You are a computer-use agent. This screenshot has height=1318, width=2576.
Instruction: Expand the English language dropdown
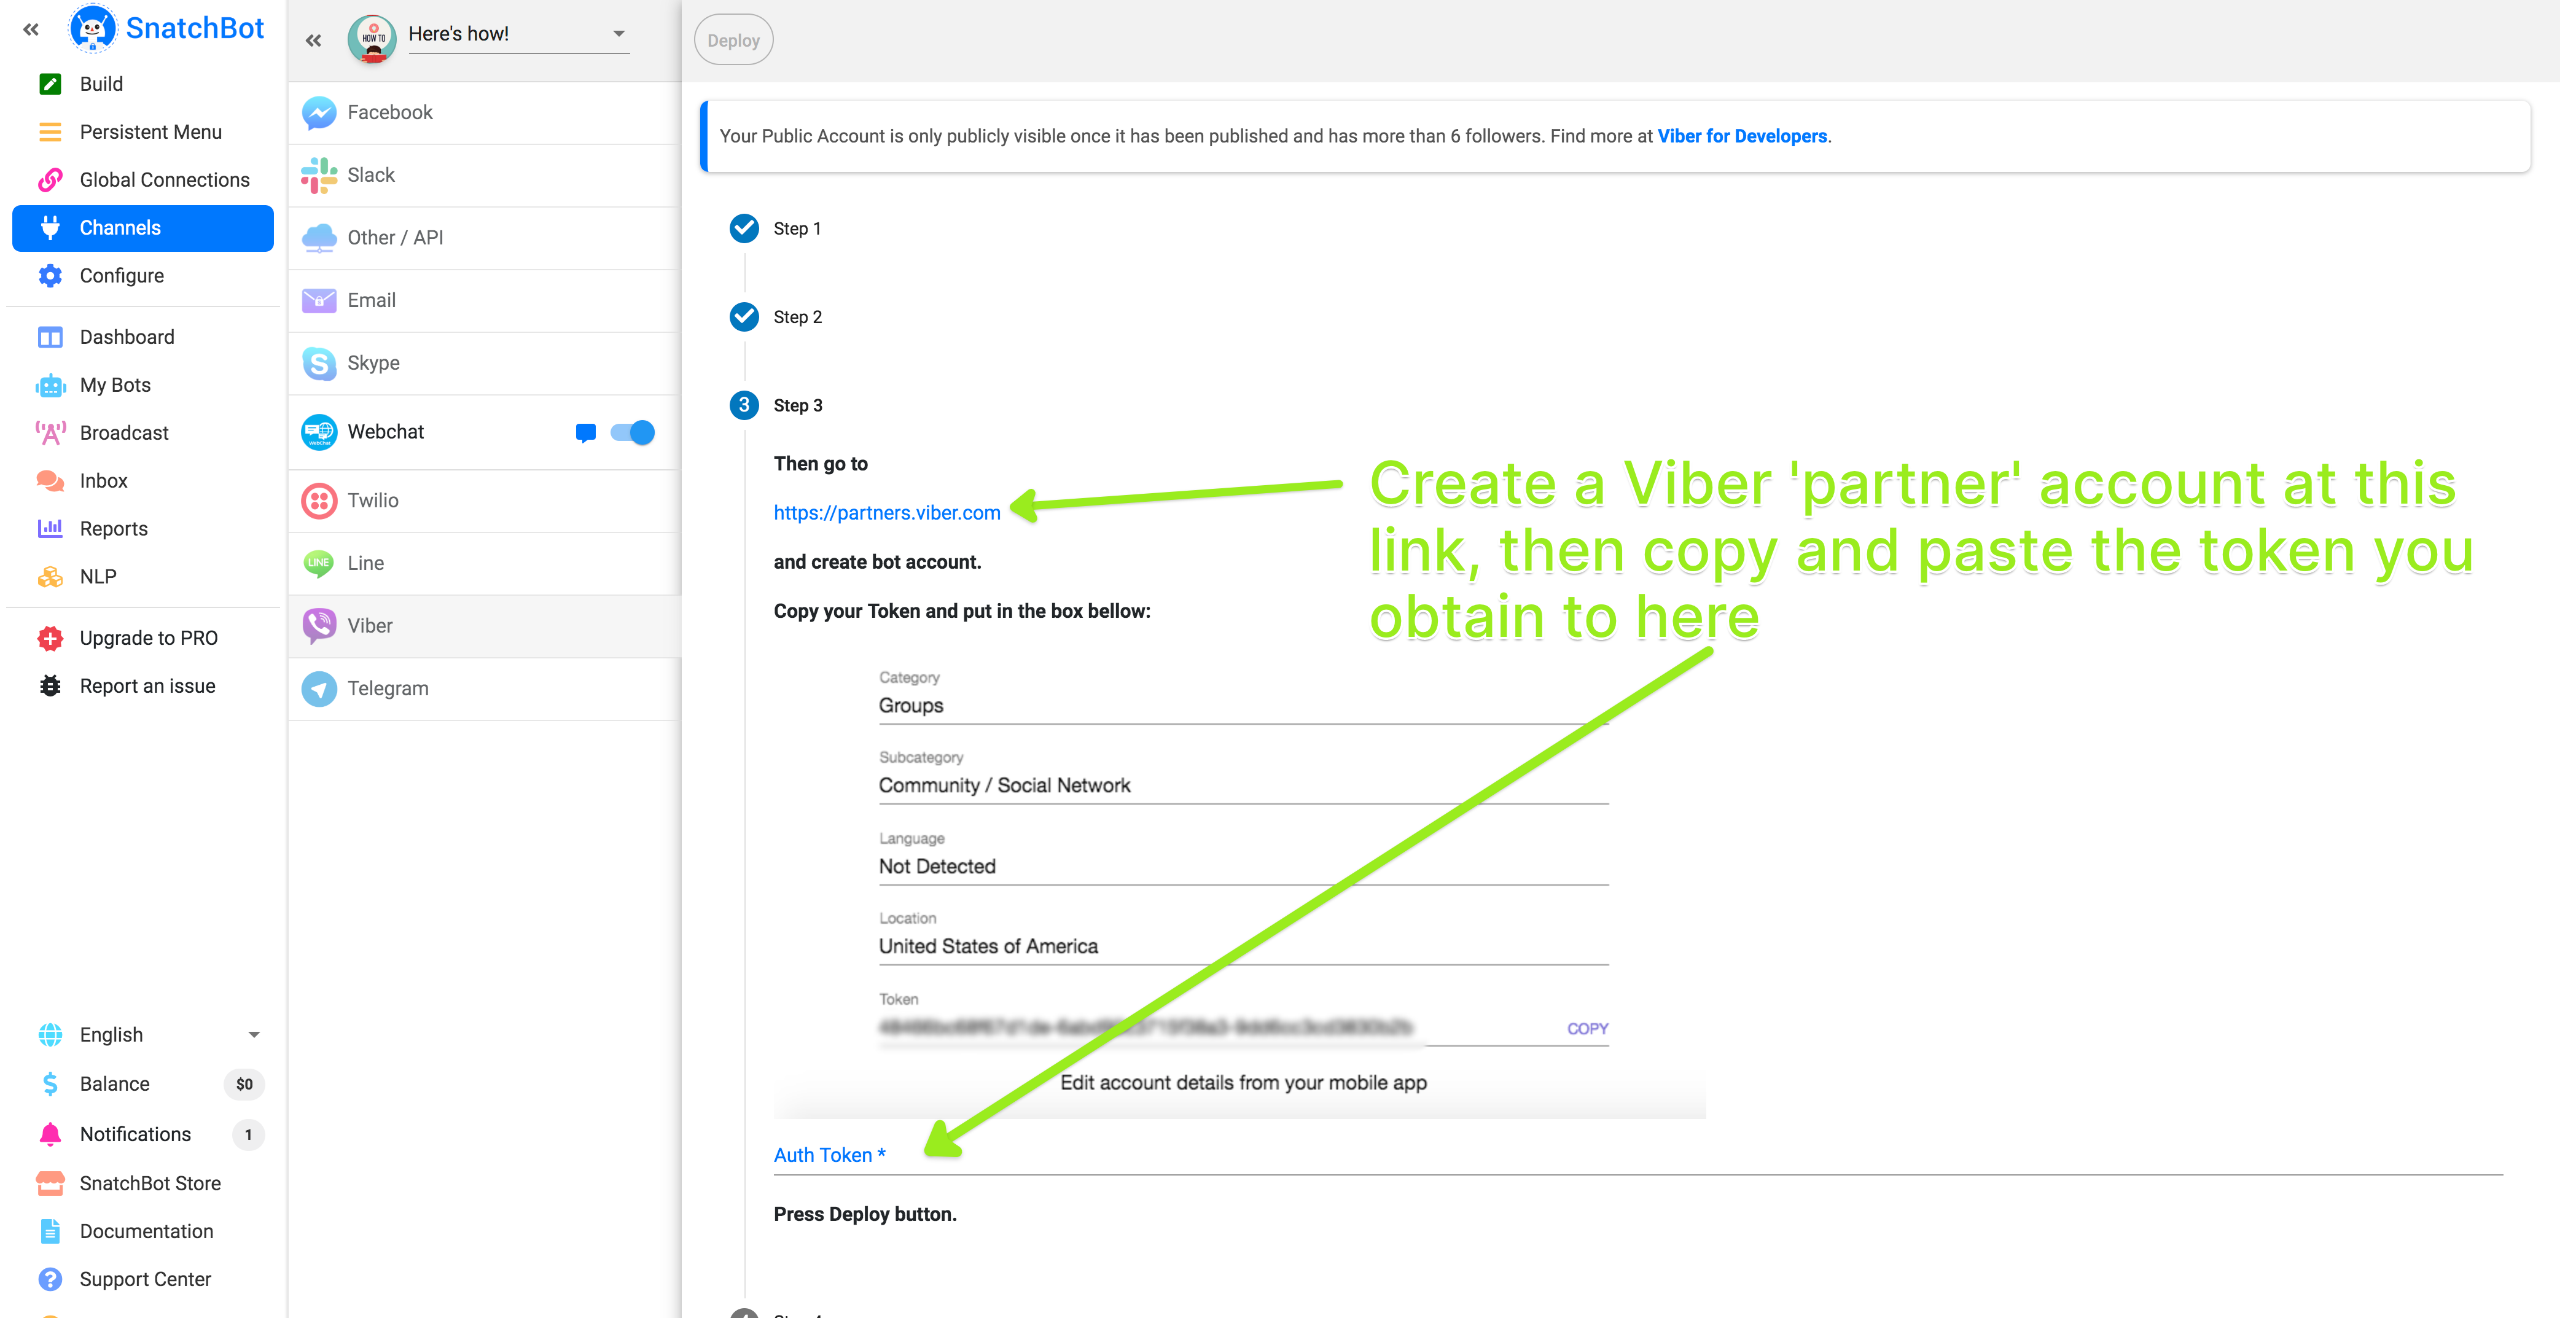coord(253,1035)
